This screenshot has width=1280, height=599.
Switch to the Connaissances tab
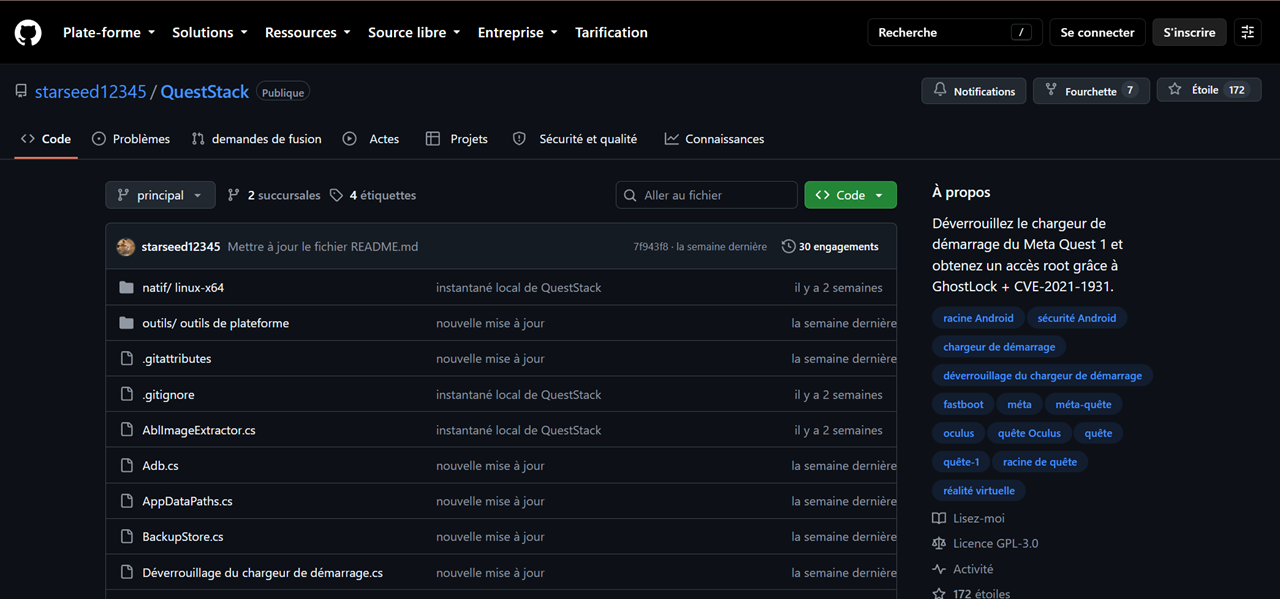tap(714, 139)
